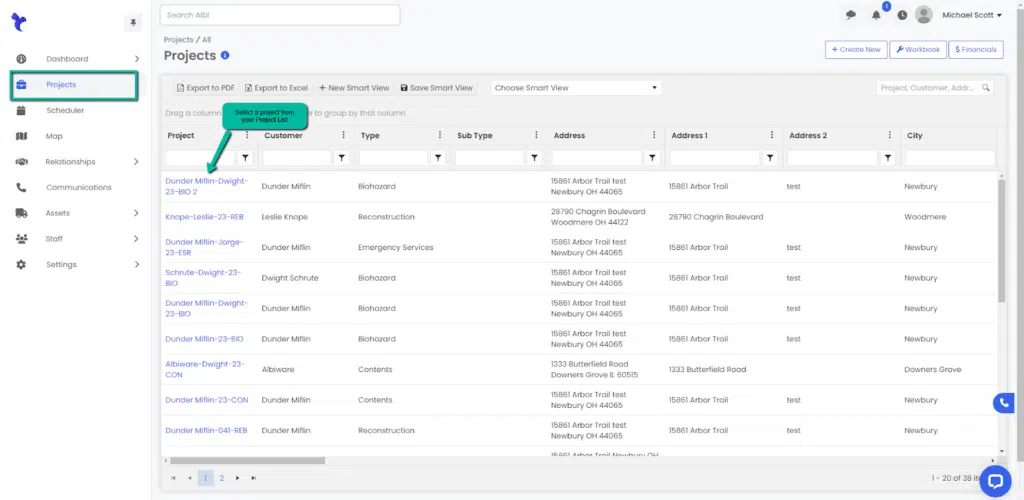Expand the Dashboard sidebar submenu

pyautogui.click(x=137, y=59)
